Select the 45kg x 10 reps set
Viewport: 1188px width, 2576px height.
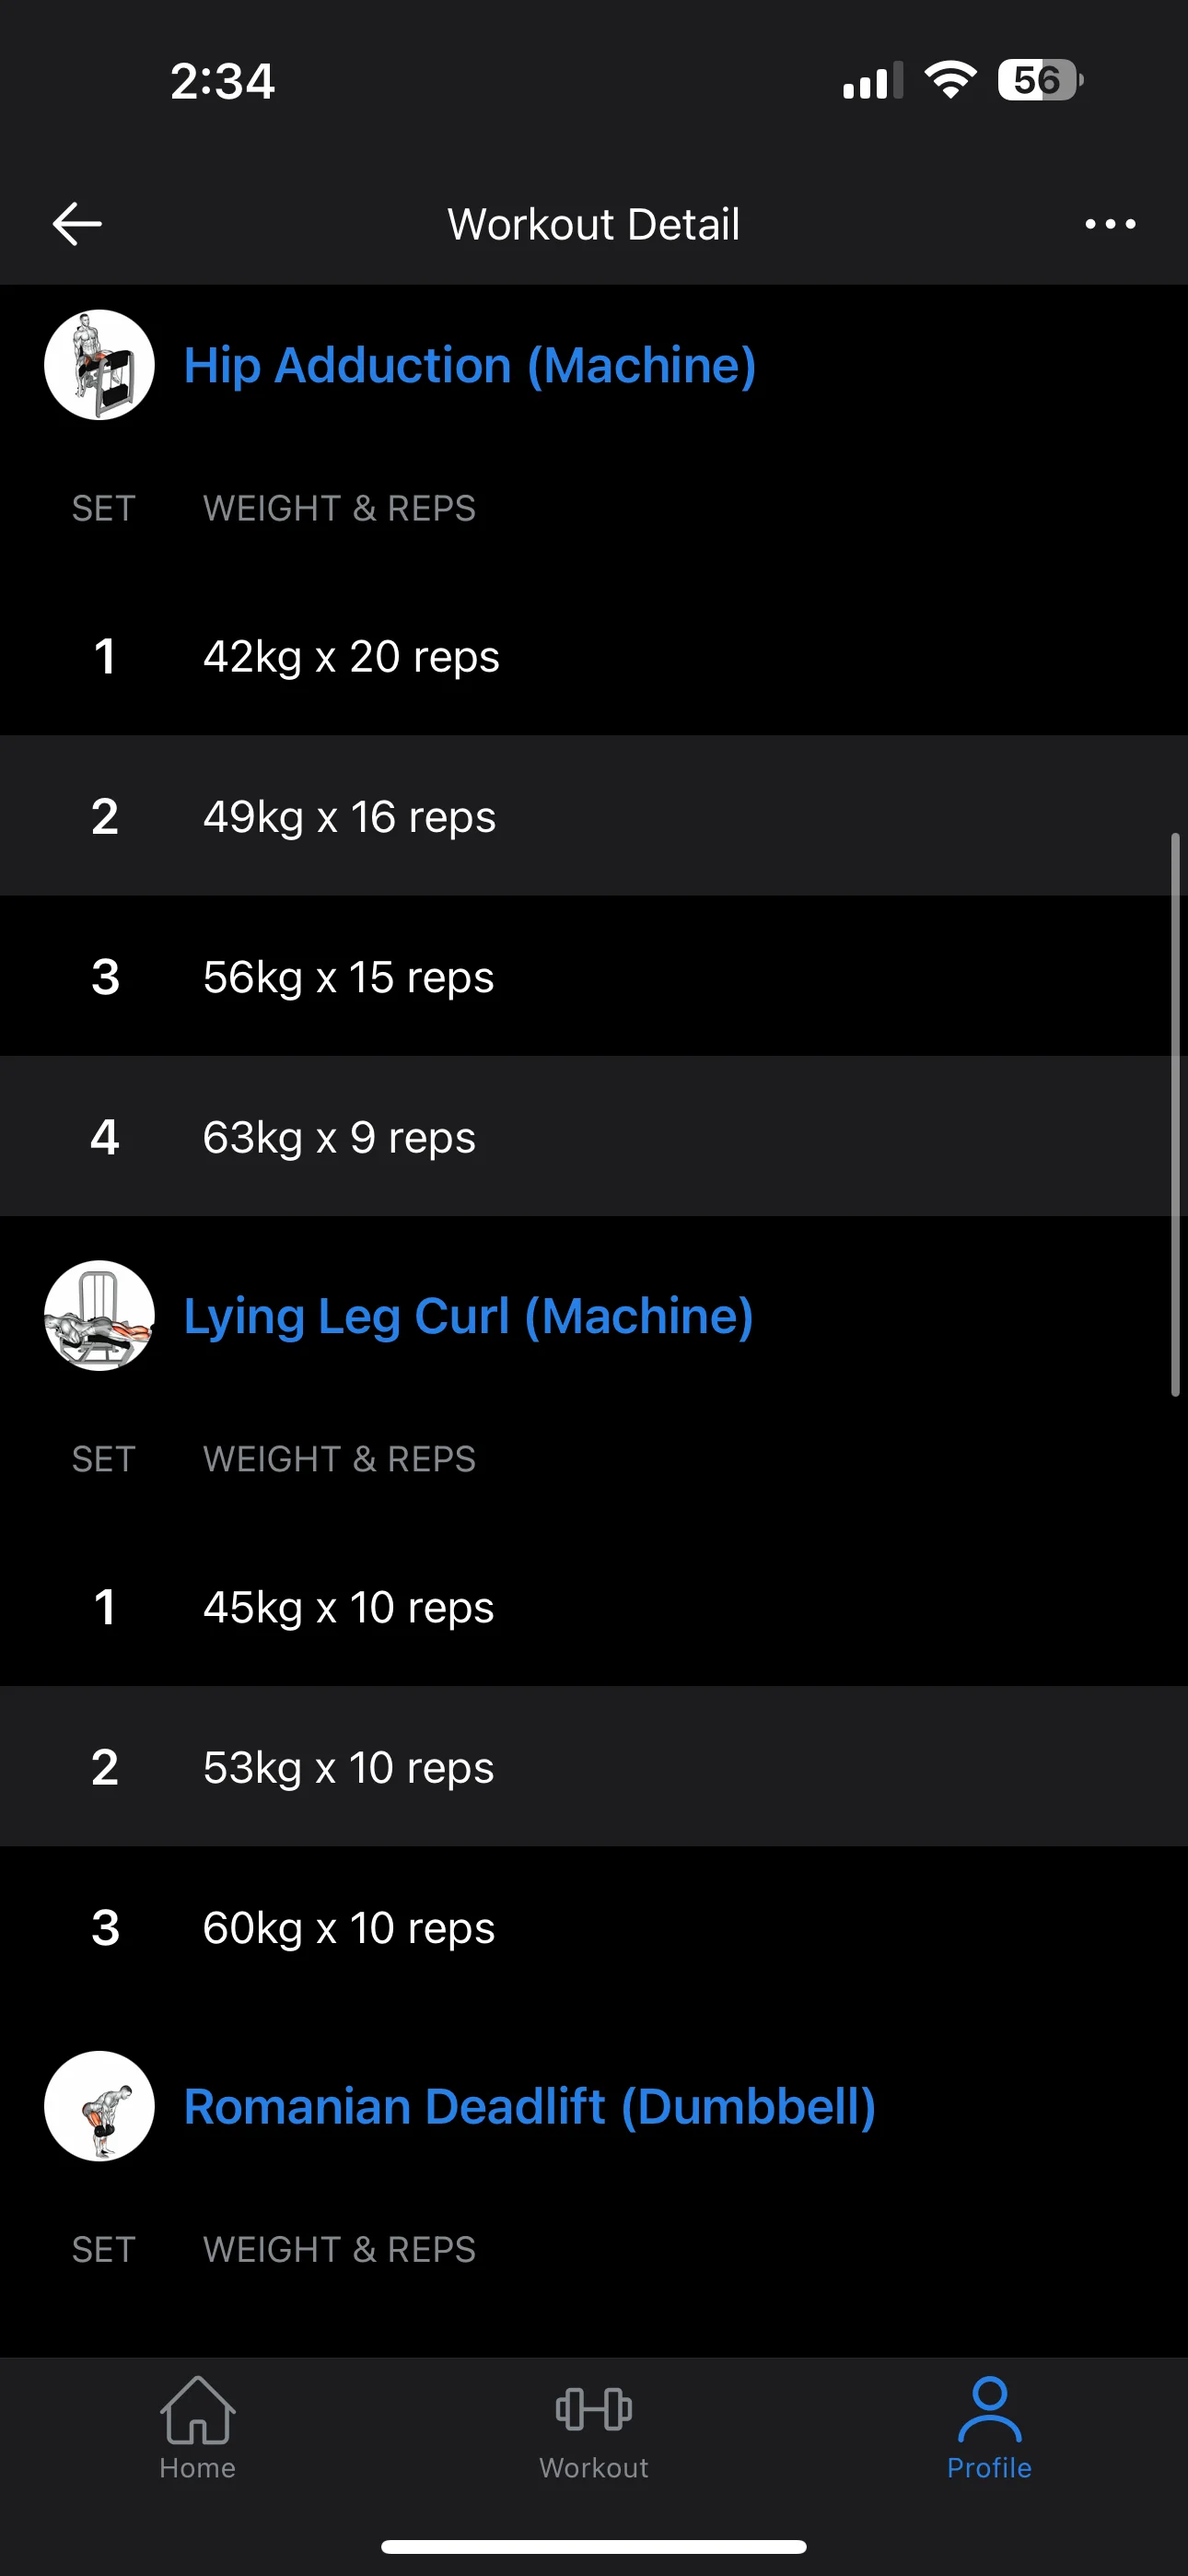[x=348, y=1607]
